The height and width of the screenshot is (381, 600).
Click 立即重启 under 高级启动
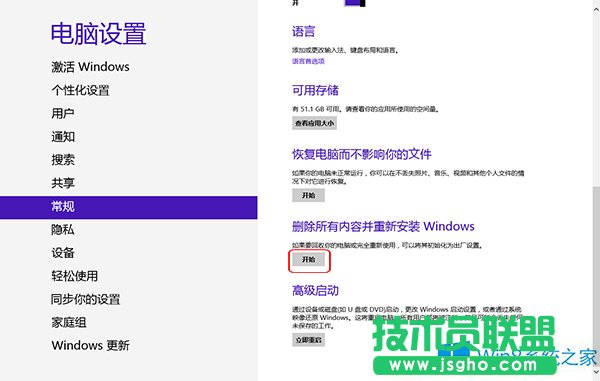(308, 340)
